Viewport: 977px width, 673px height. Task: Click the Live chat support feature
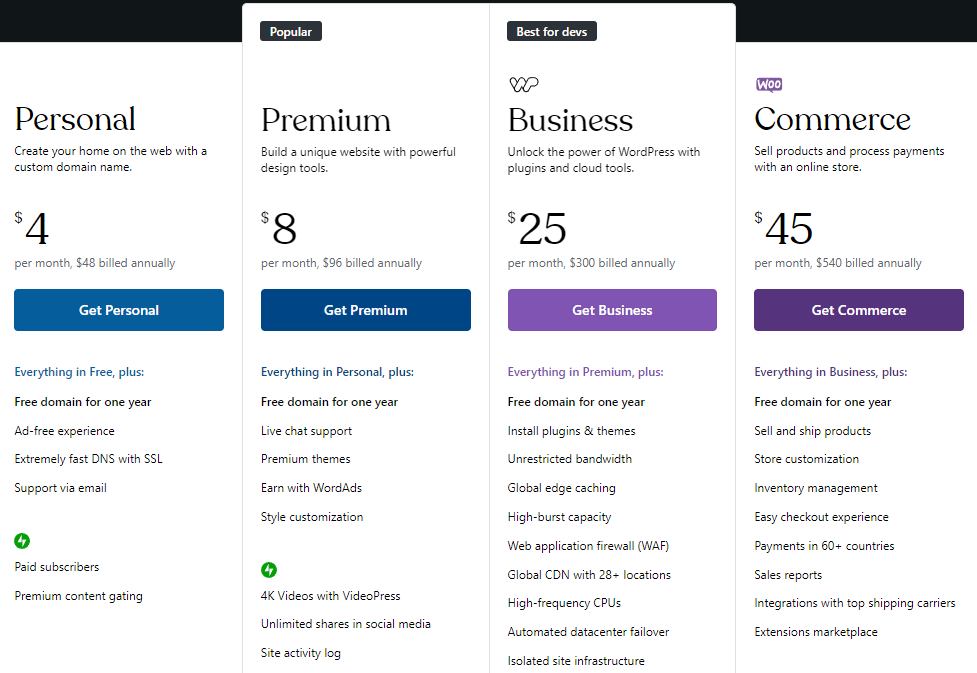(x=306, y=431)
